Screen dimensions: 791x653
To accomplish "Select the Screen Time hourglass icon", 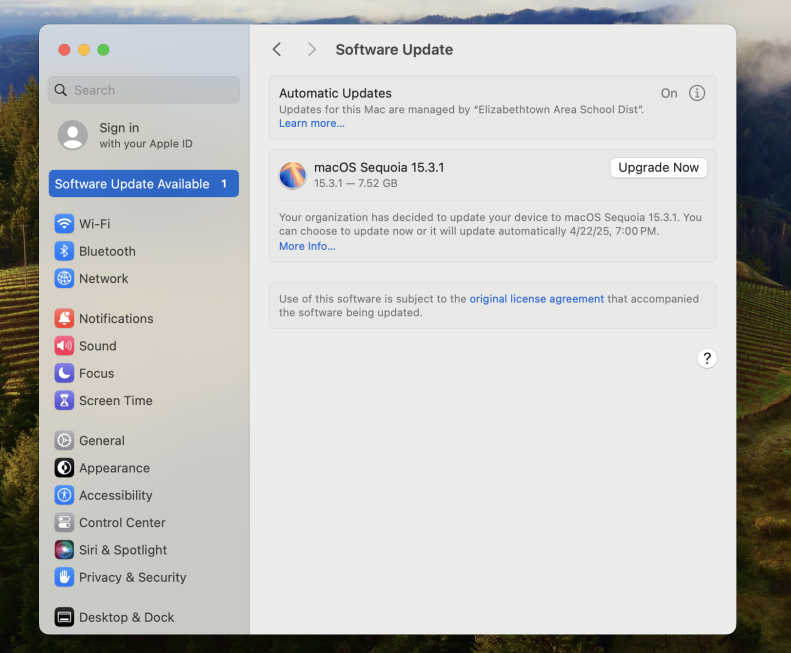I will (64, 400).
